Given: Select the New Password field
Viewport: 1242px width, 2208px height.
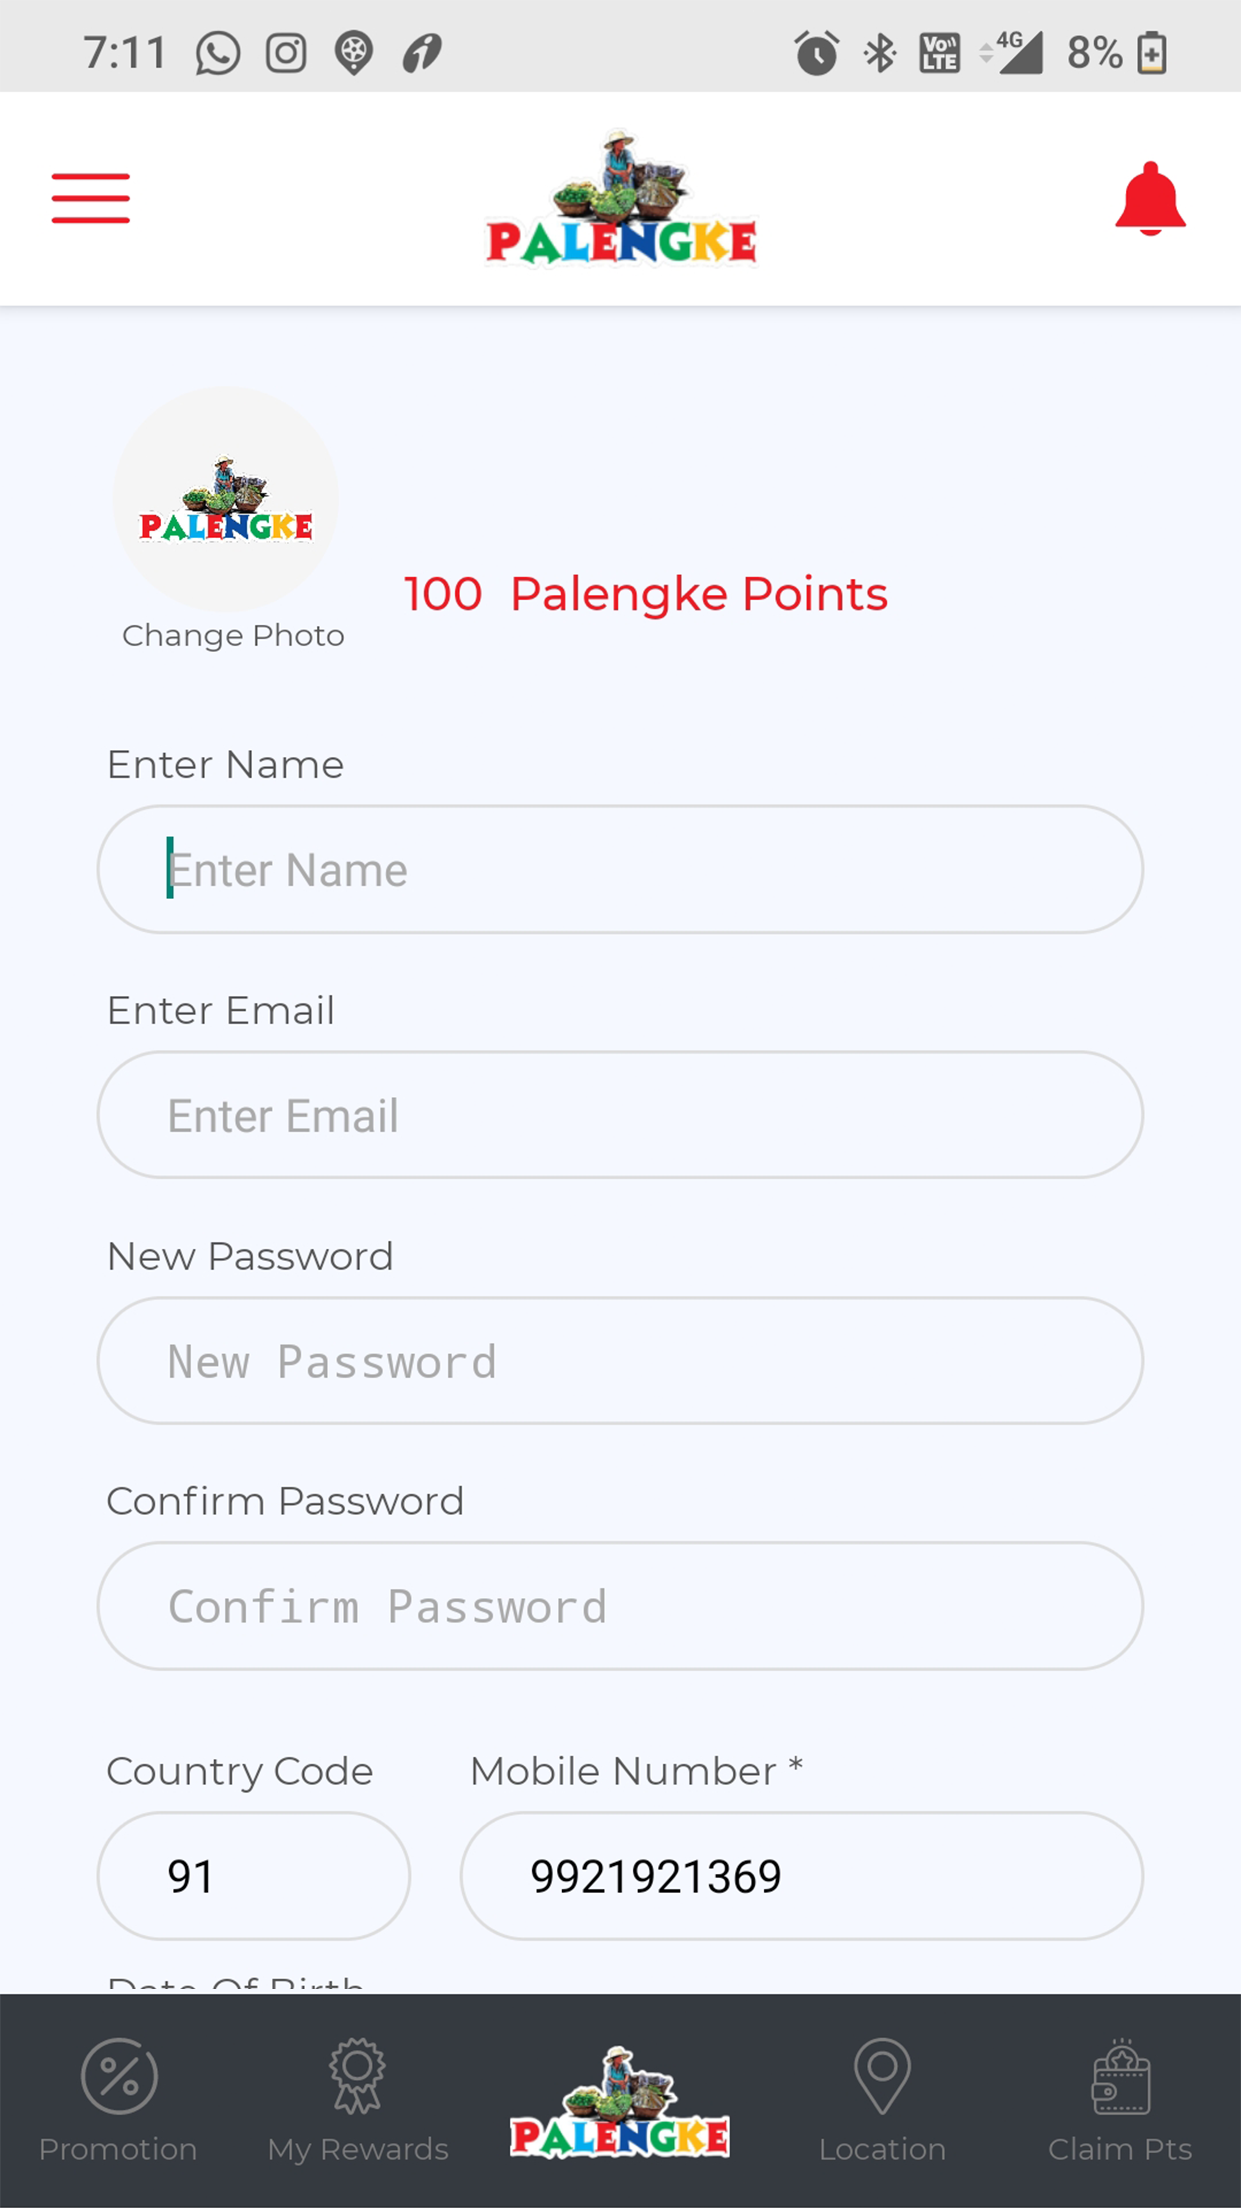Looking at the screenshot, I should (x=620, y=1361).
